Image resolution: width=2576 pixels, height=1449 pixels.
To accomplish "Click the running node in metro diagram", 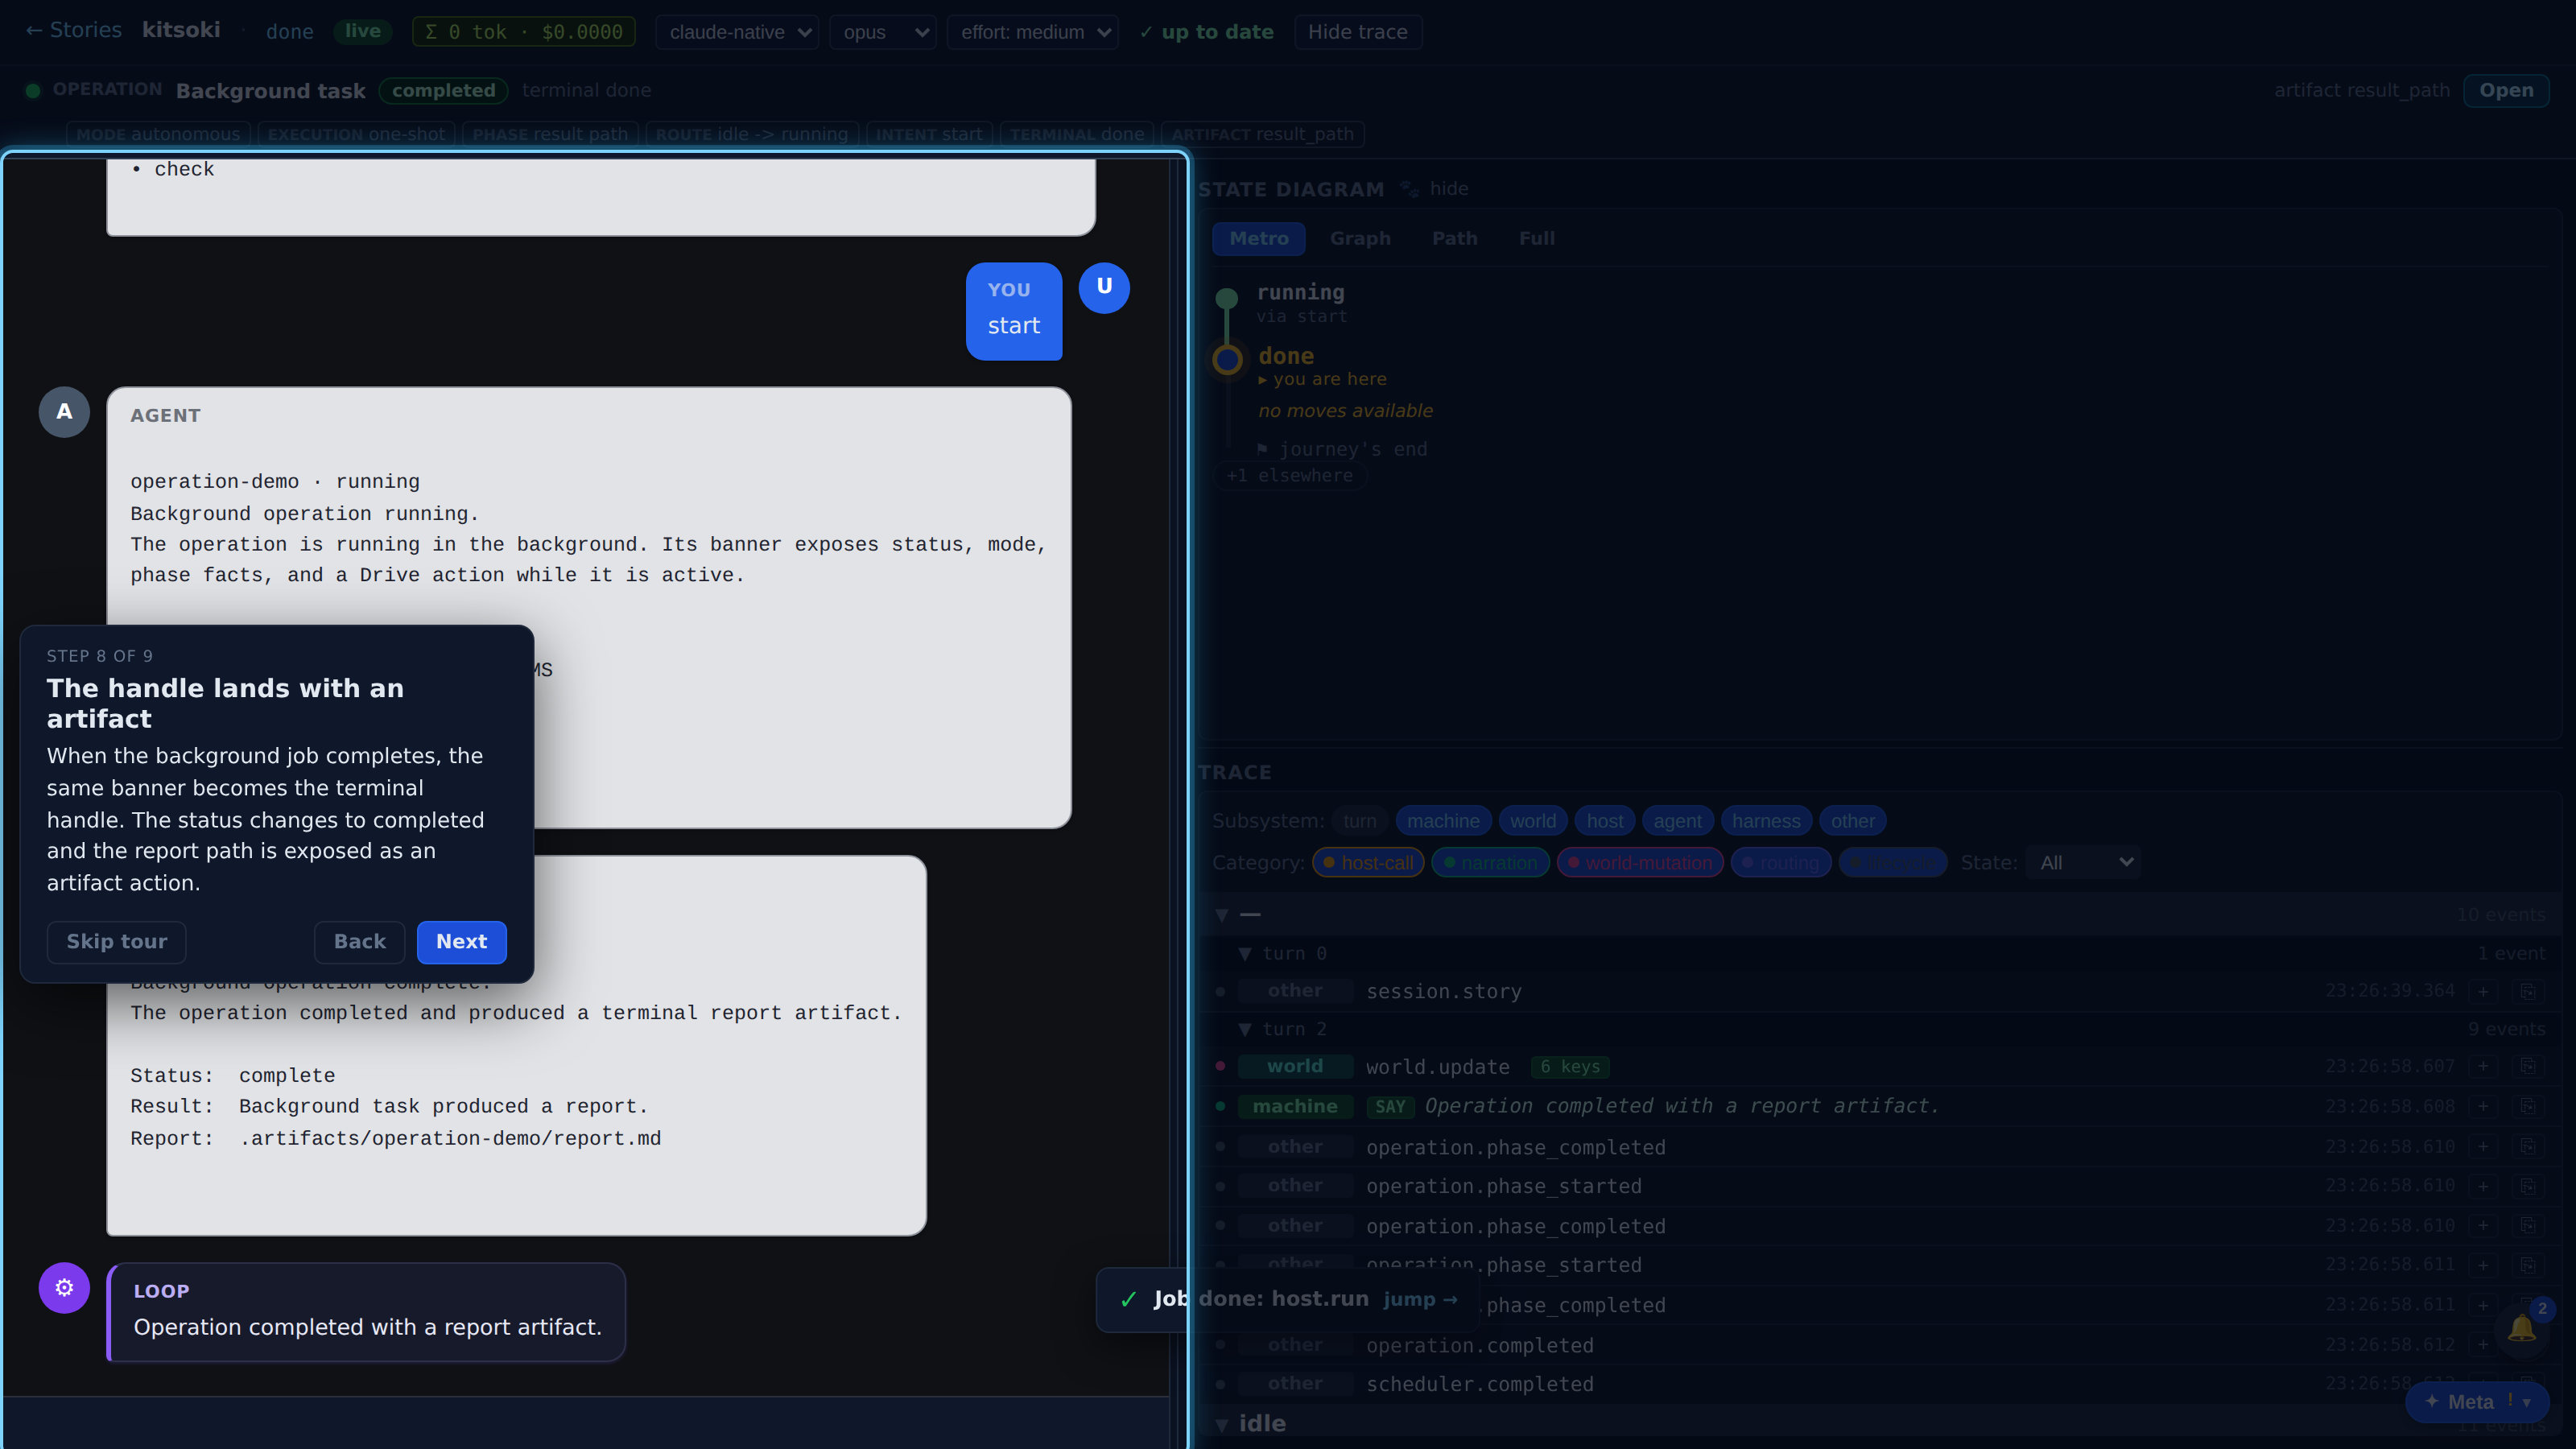I will (1227, 298).
